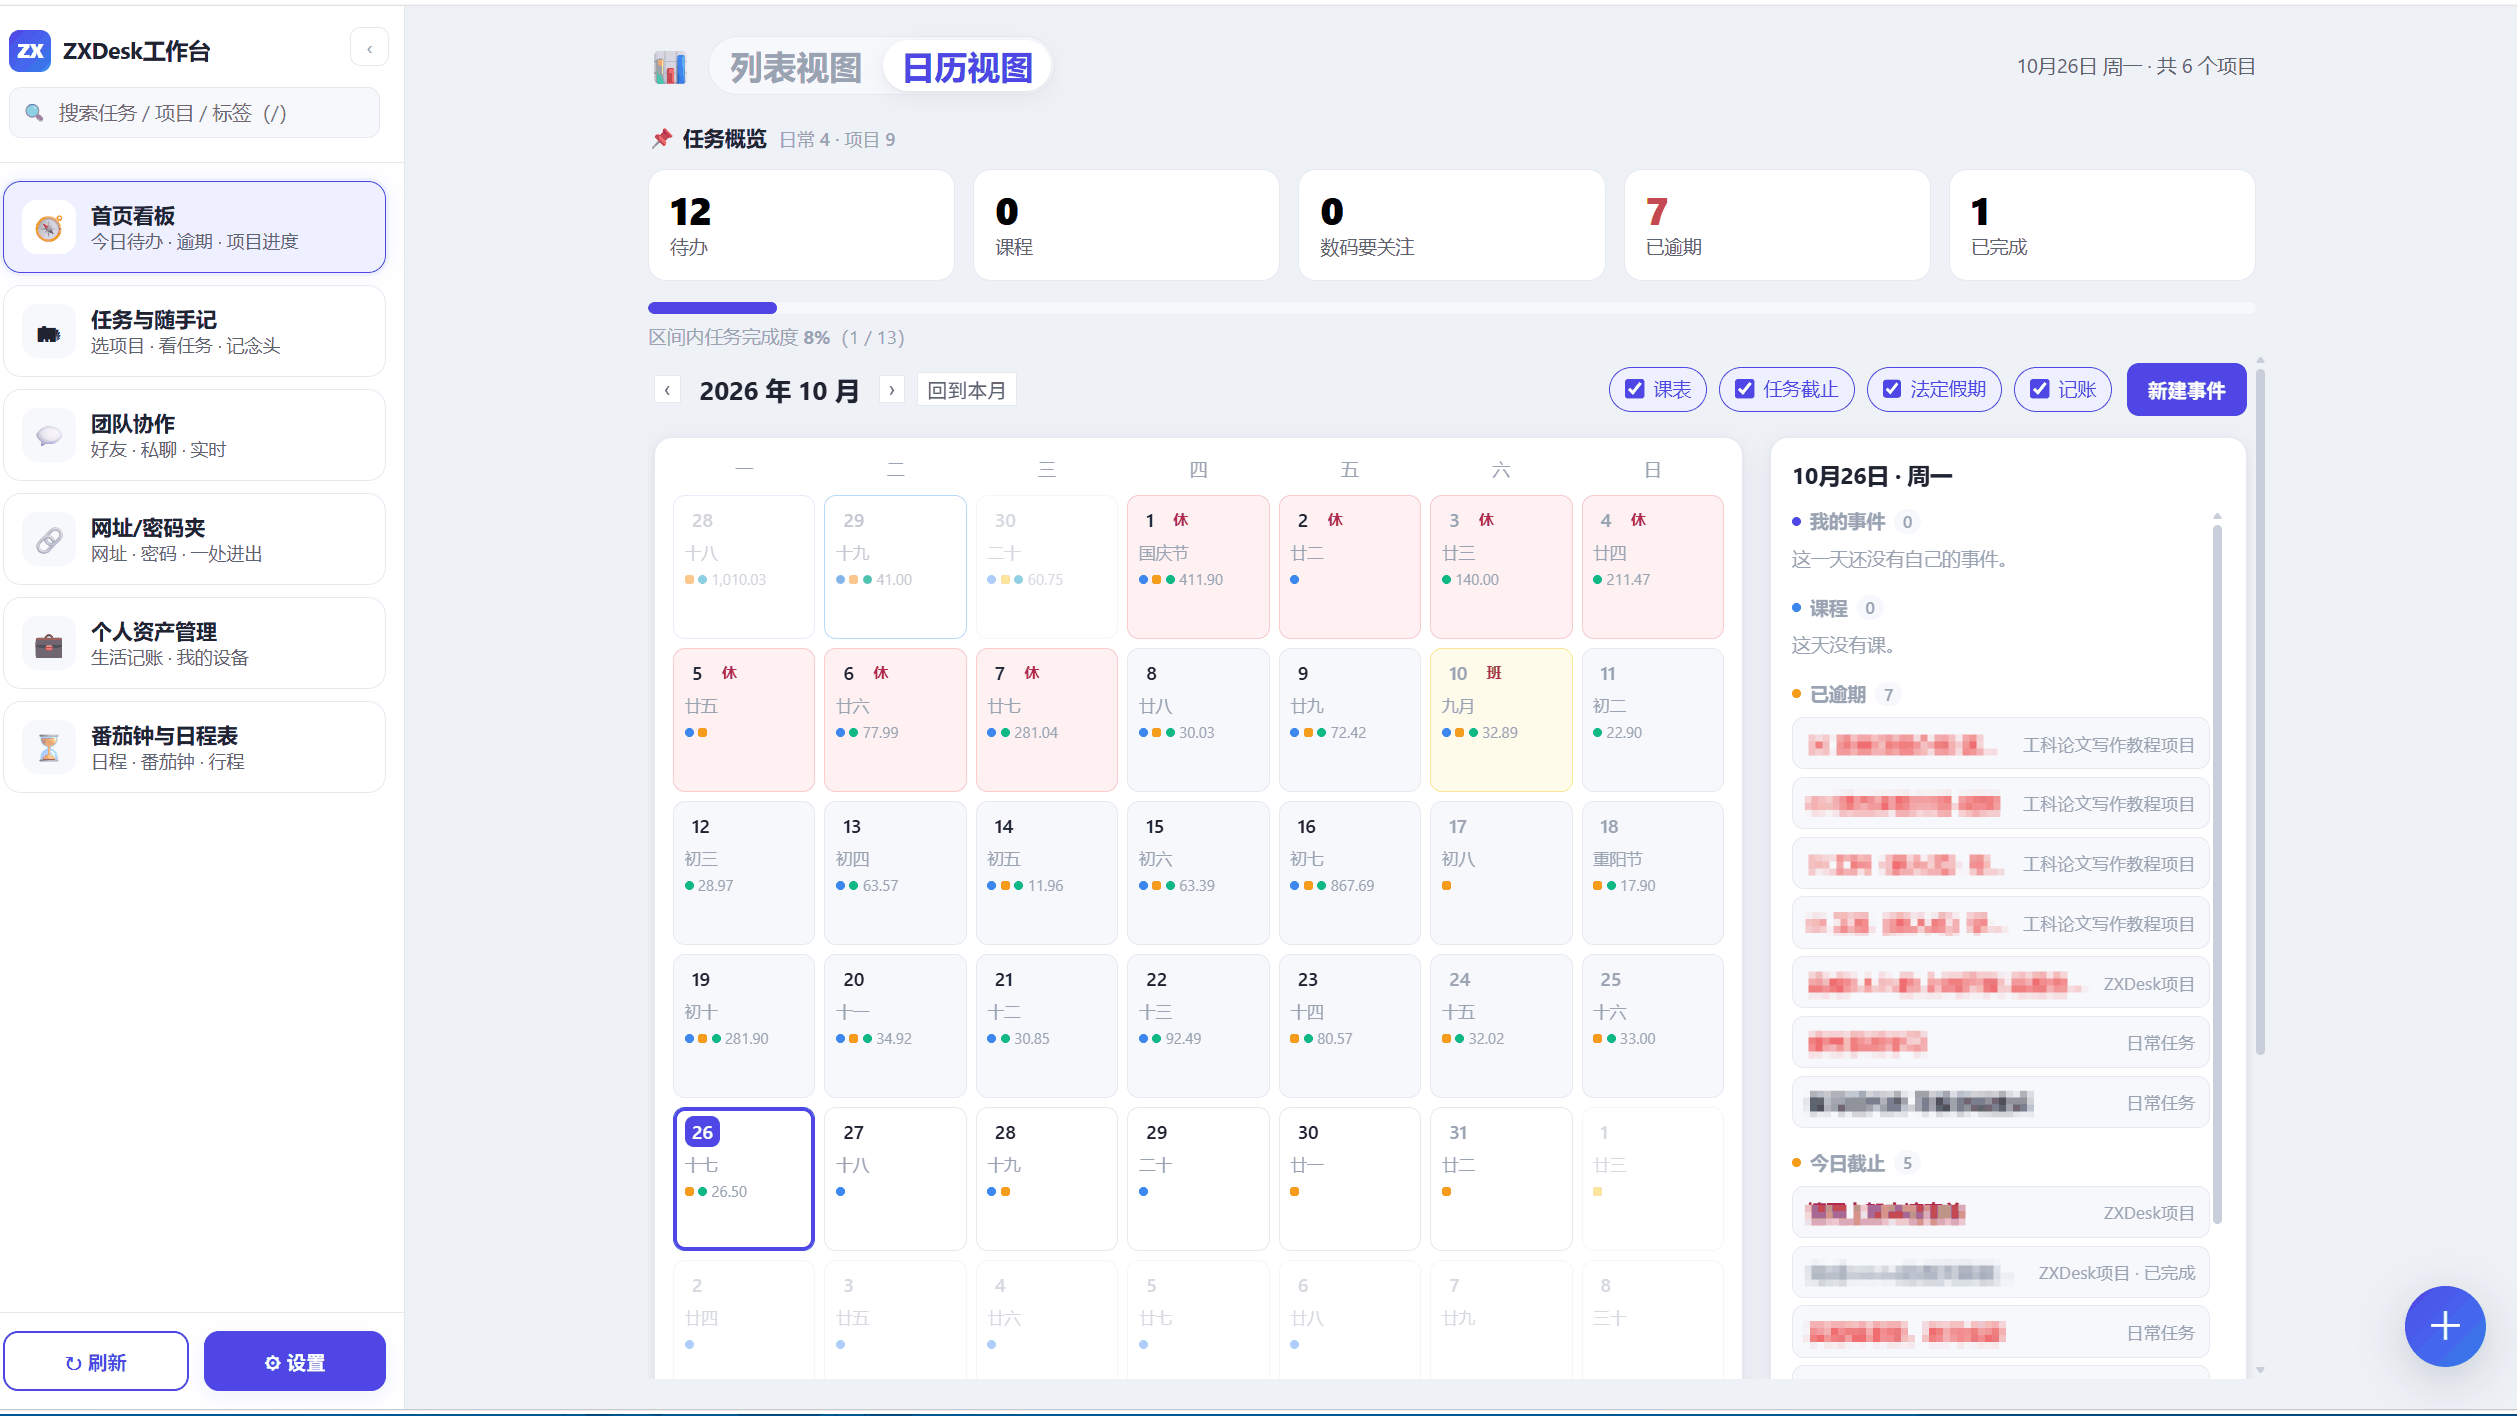
Task: Select October 16 cell showing 867.69
Action: [x=1349, y=873]
